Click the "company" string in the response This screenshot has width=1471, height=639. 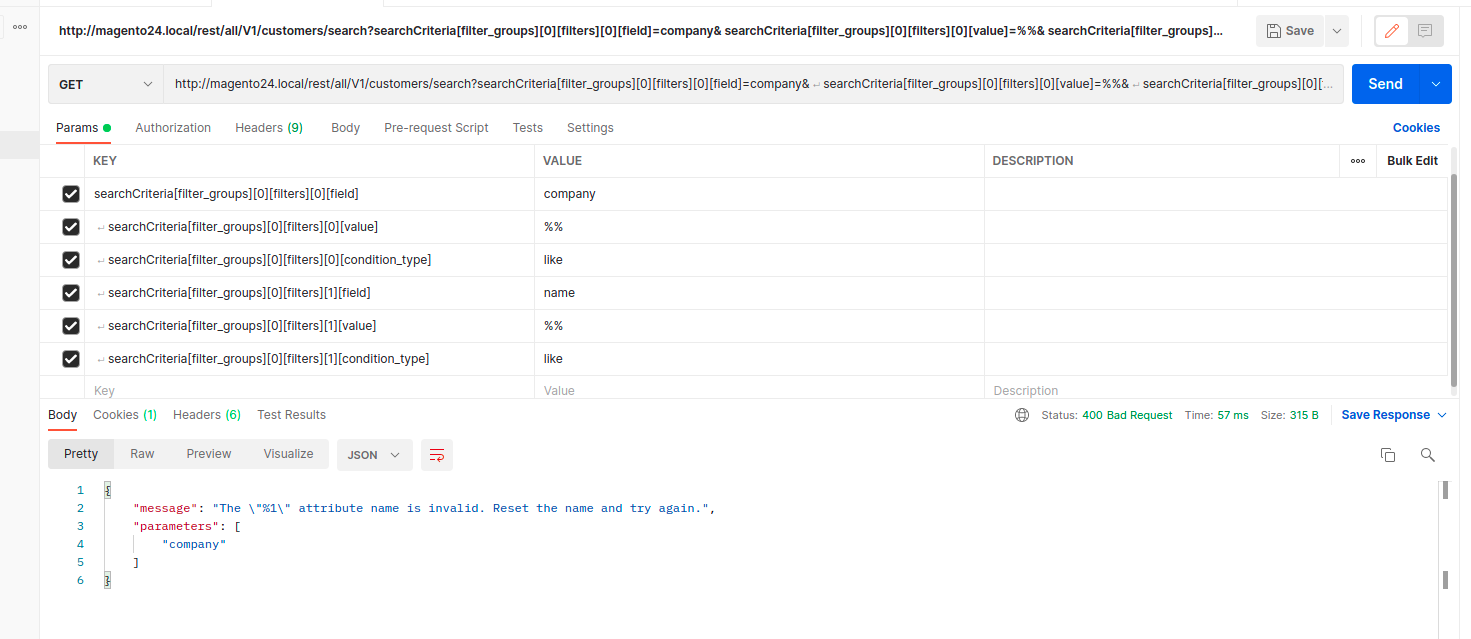(x=194, y=544)
